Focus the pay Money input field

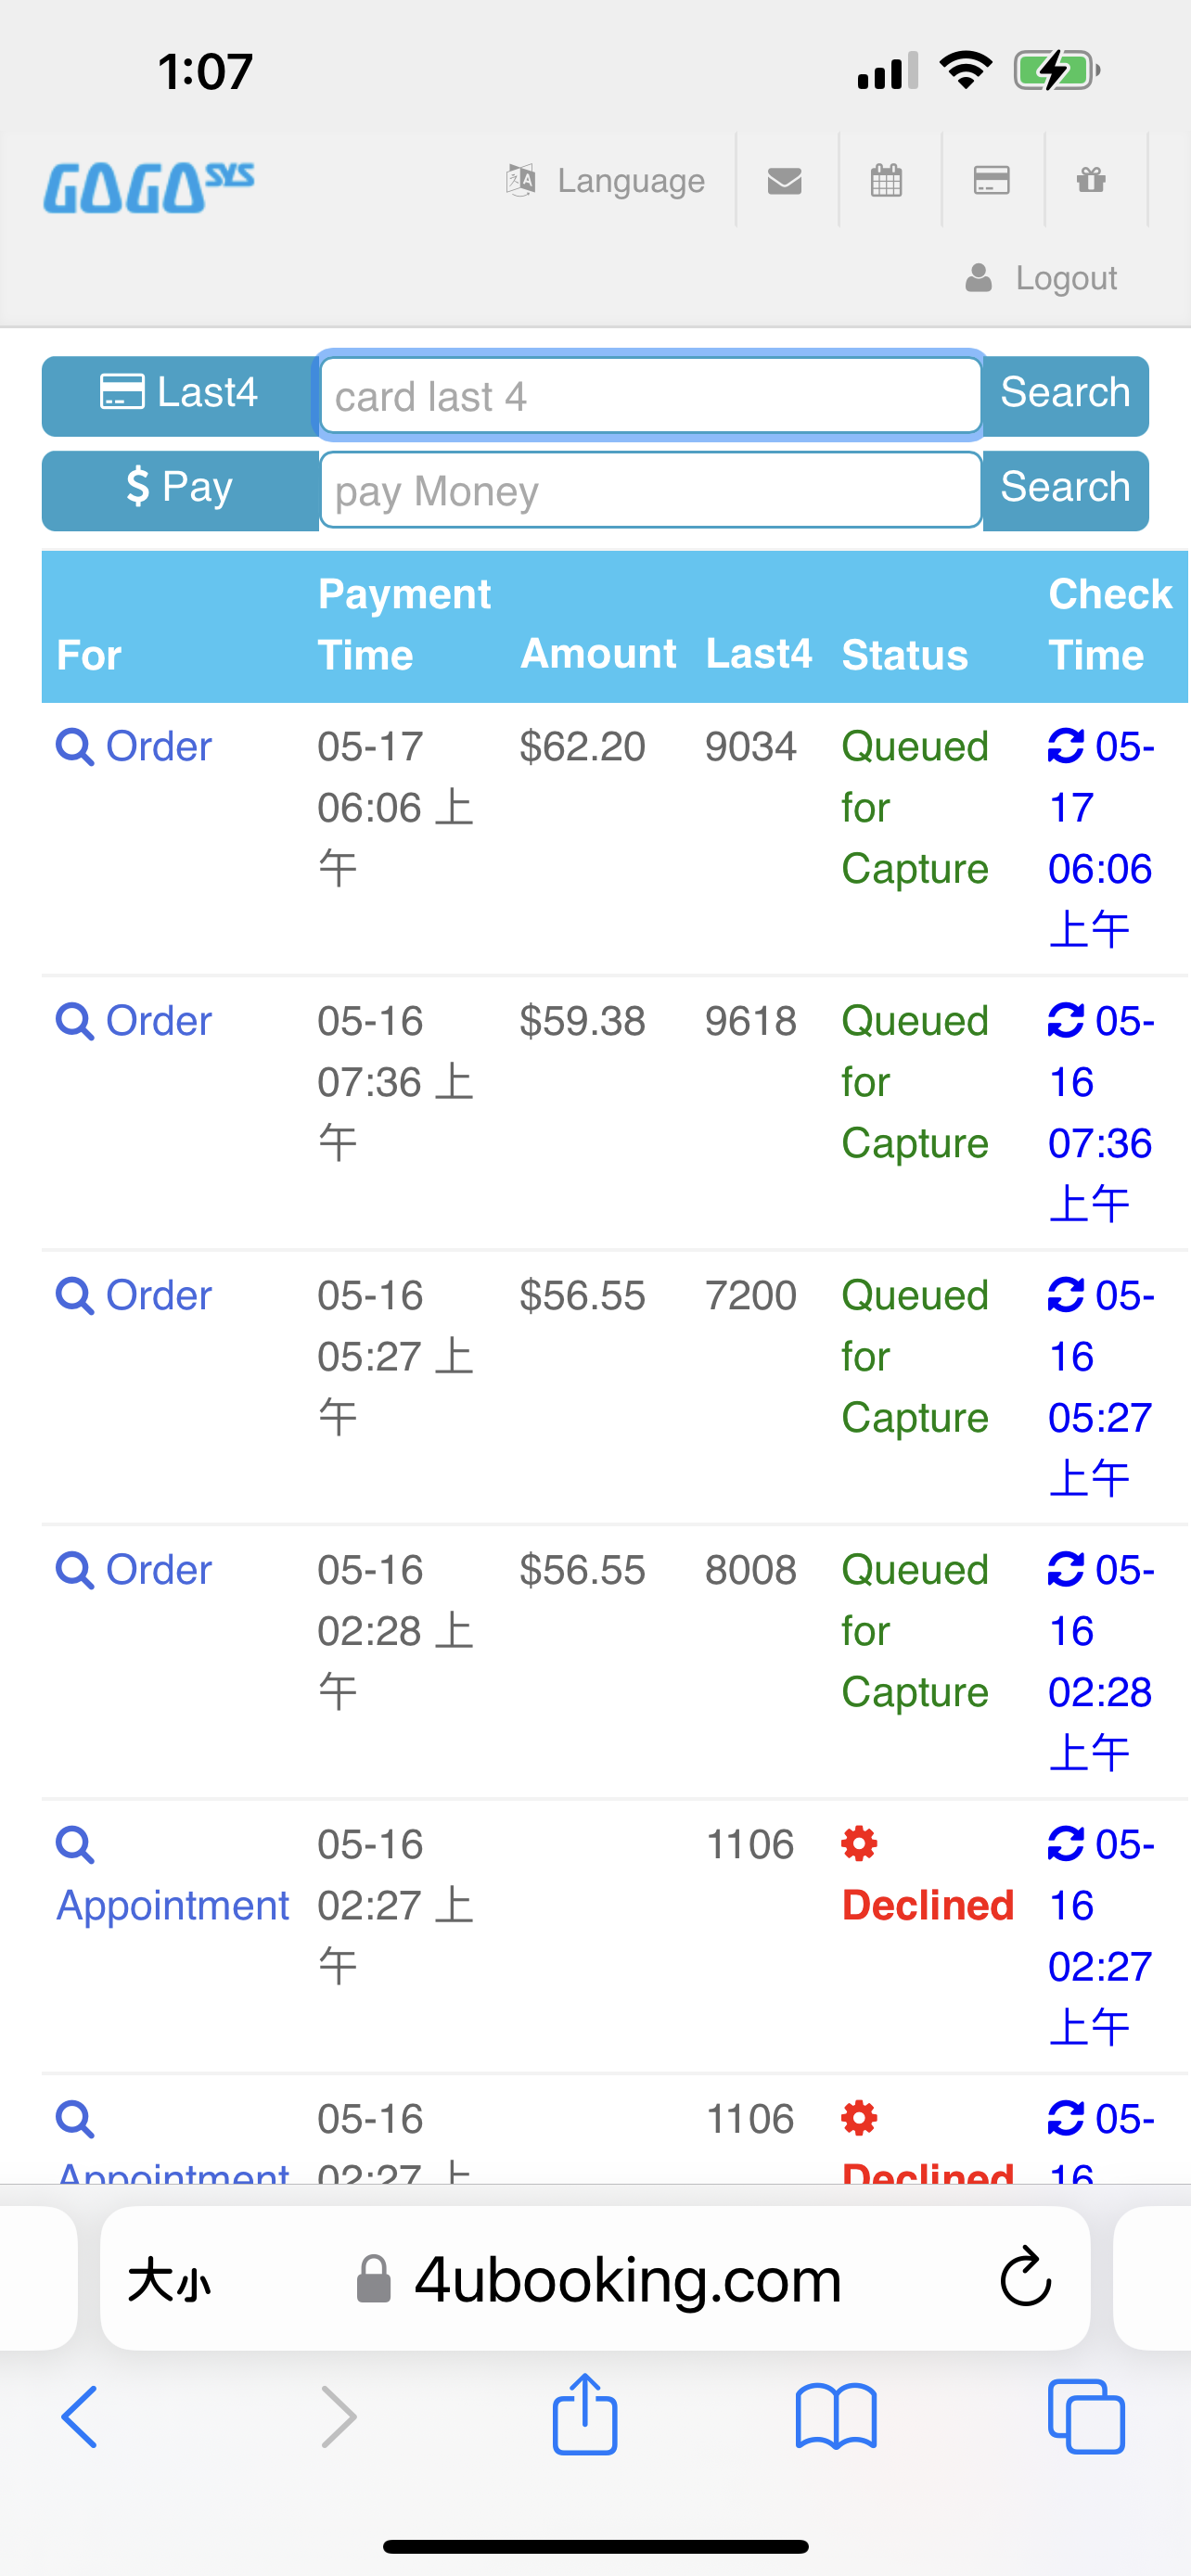651,490
